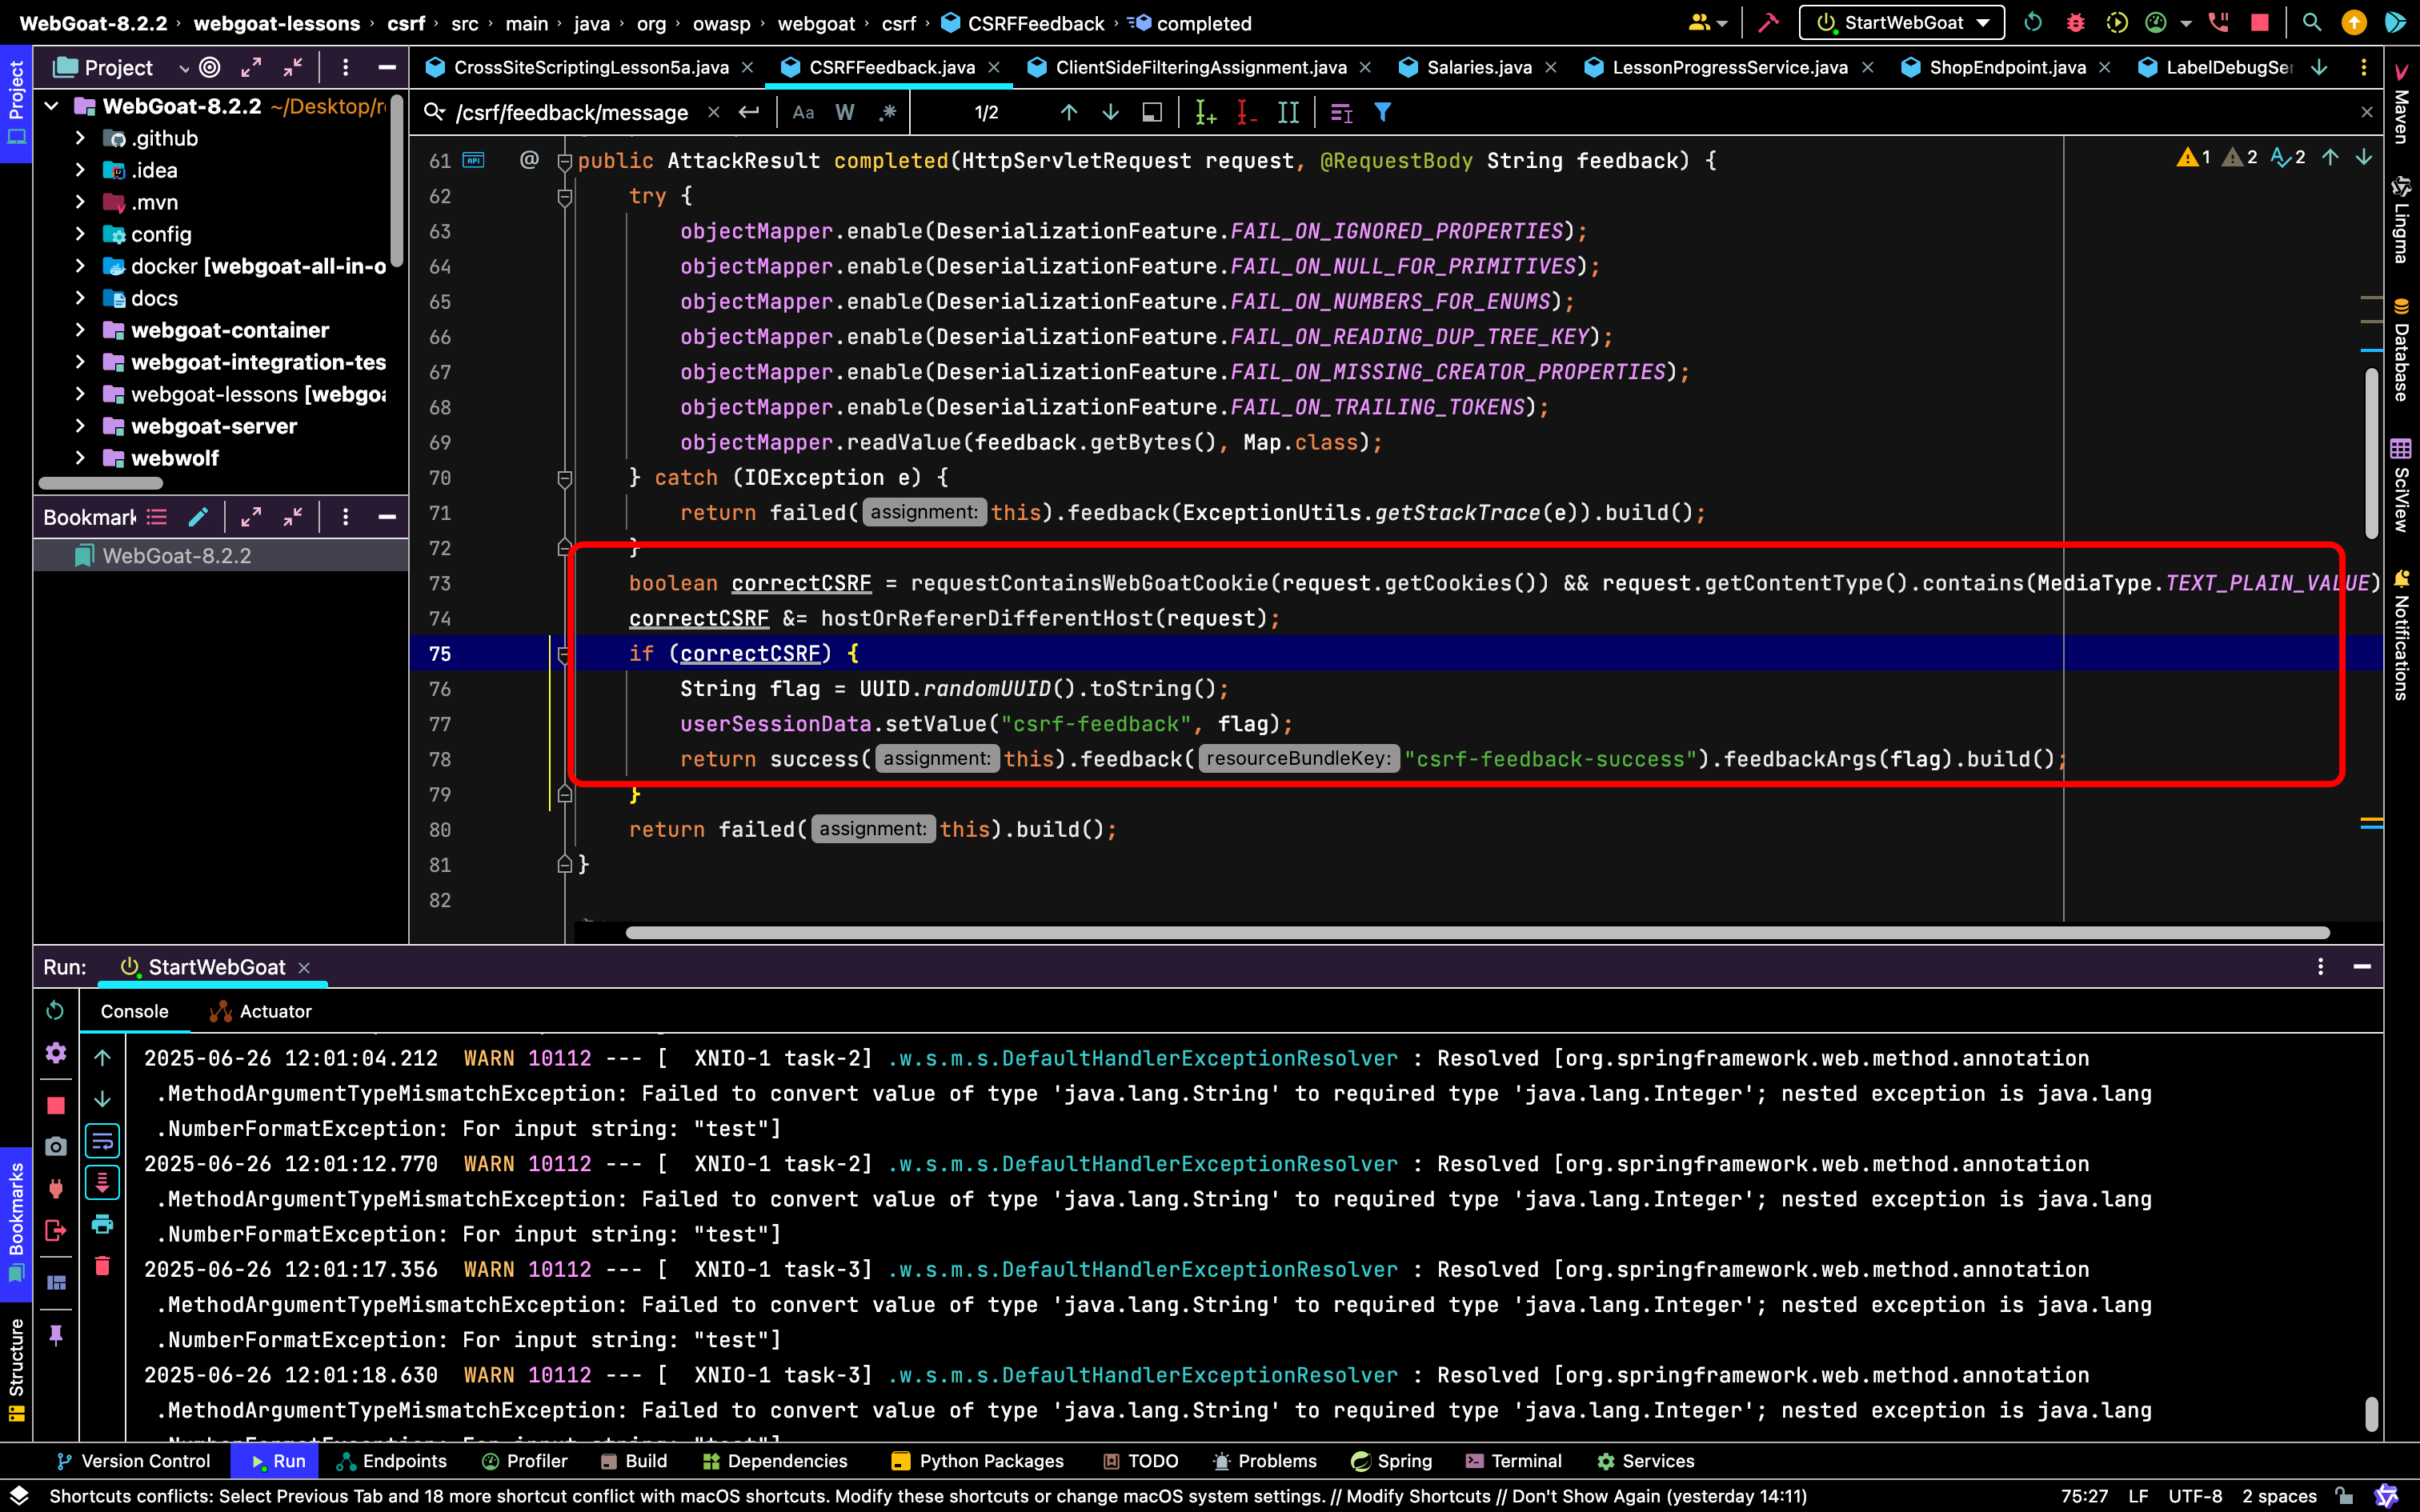Open the Endpoints tool window
Image resolution: width=2420 pixels, height=1512 pixels.
(392, 1461)
